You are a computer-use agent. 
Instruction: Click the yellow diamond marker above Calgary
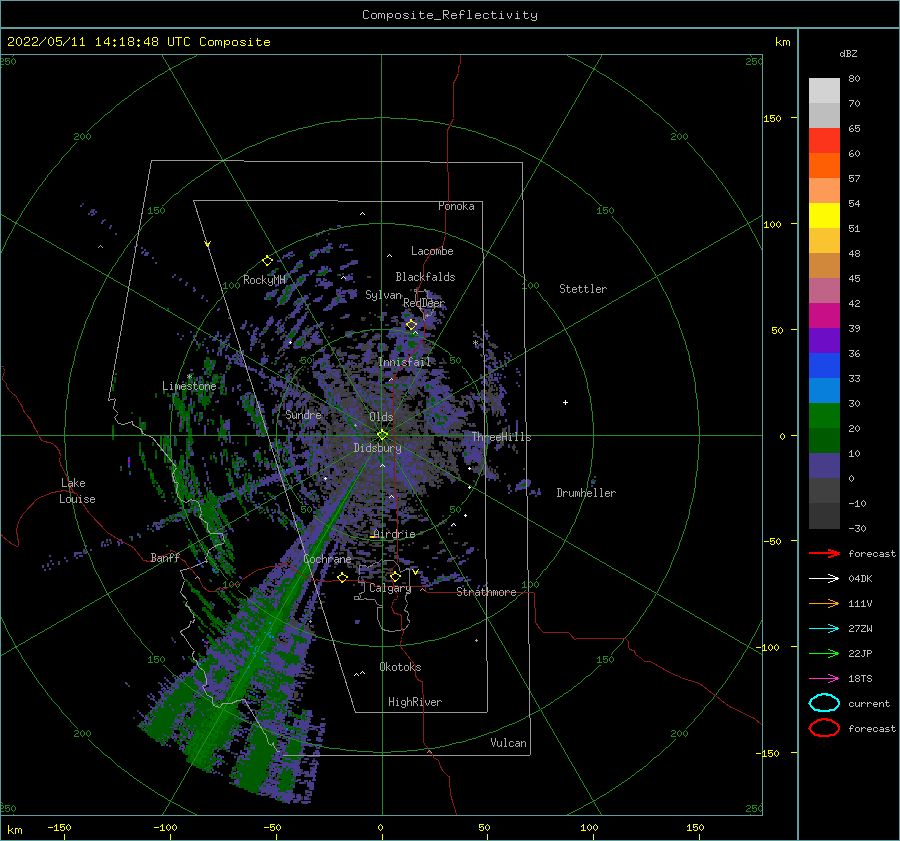tap(395, 576)
